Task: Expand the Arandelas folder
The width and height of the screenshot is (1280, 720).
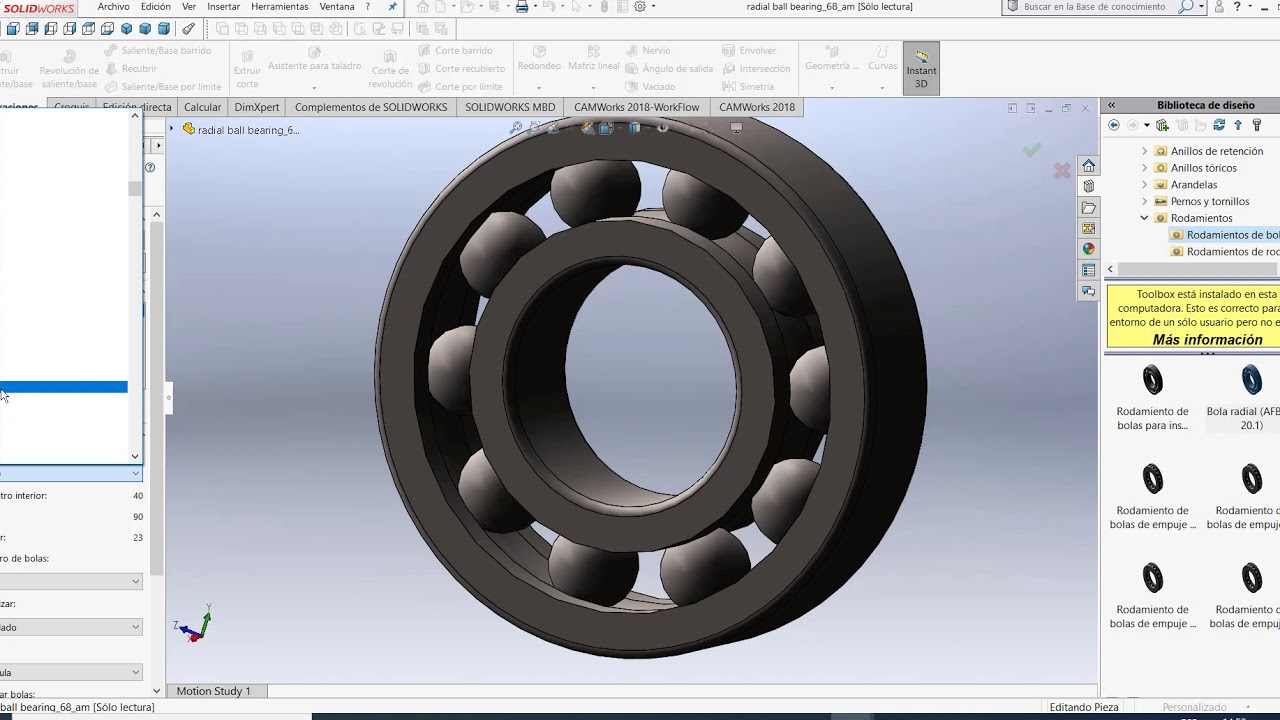Action: 1145,185
